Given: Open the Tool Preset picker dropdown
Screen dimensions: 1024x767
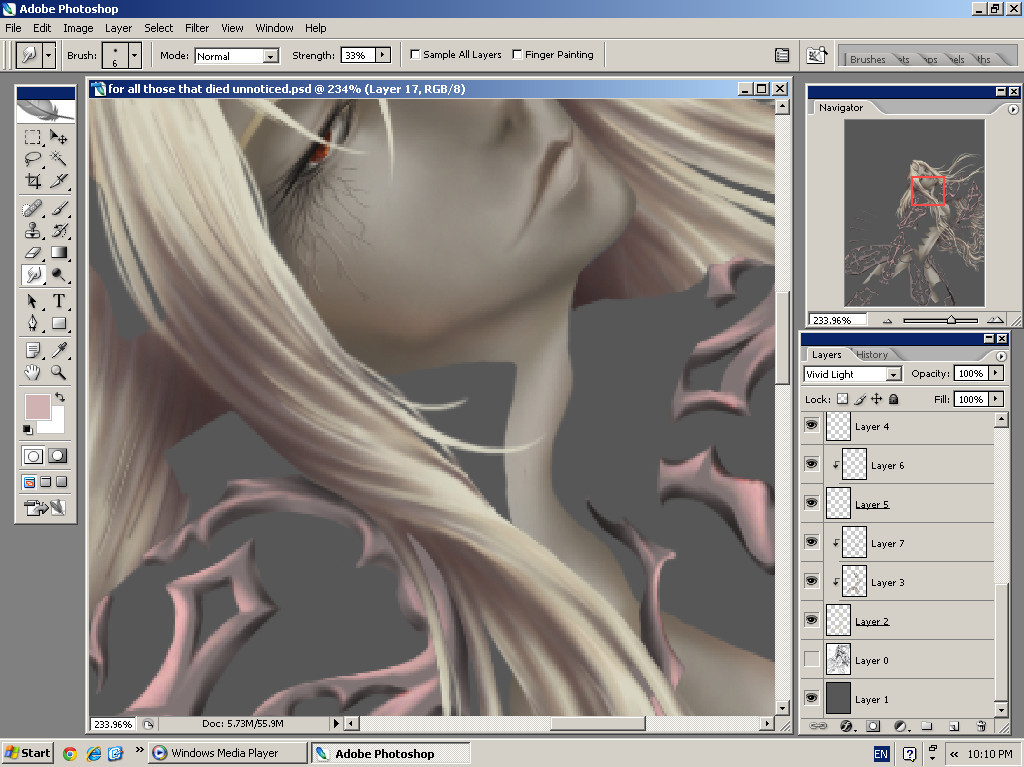Looking at the screenshot, I should tap(48, 56).
